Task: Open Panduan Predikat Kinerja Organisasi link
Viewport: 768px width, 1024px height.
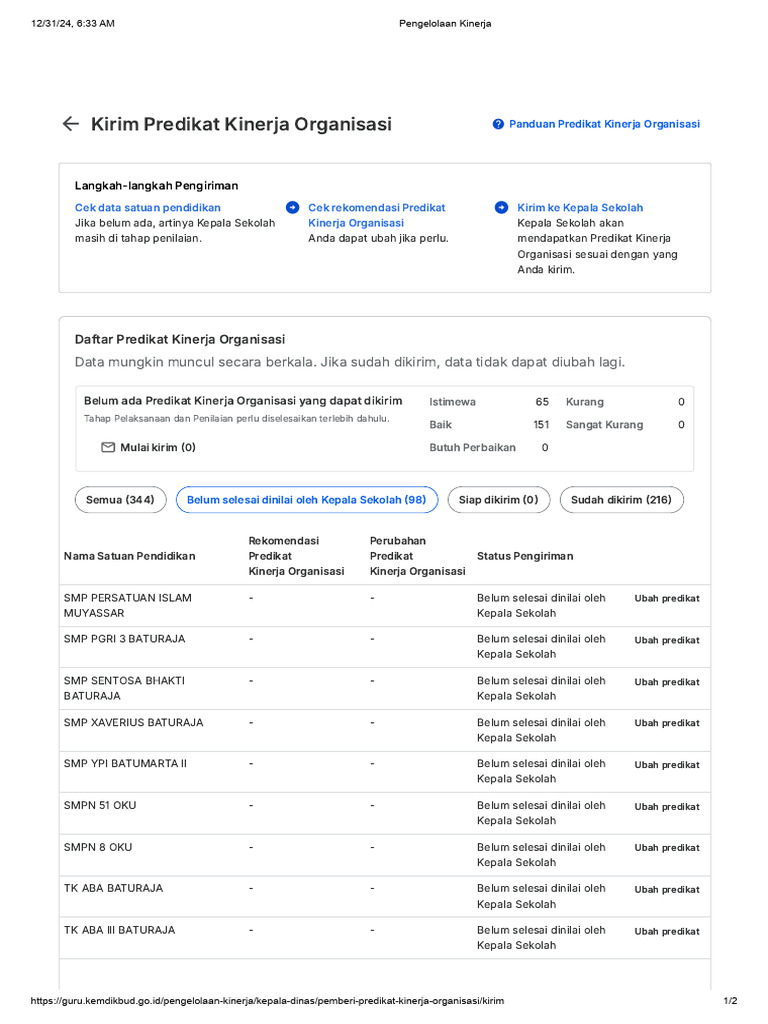Action: coord(604,124)
